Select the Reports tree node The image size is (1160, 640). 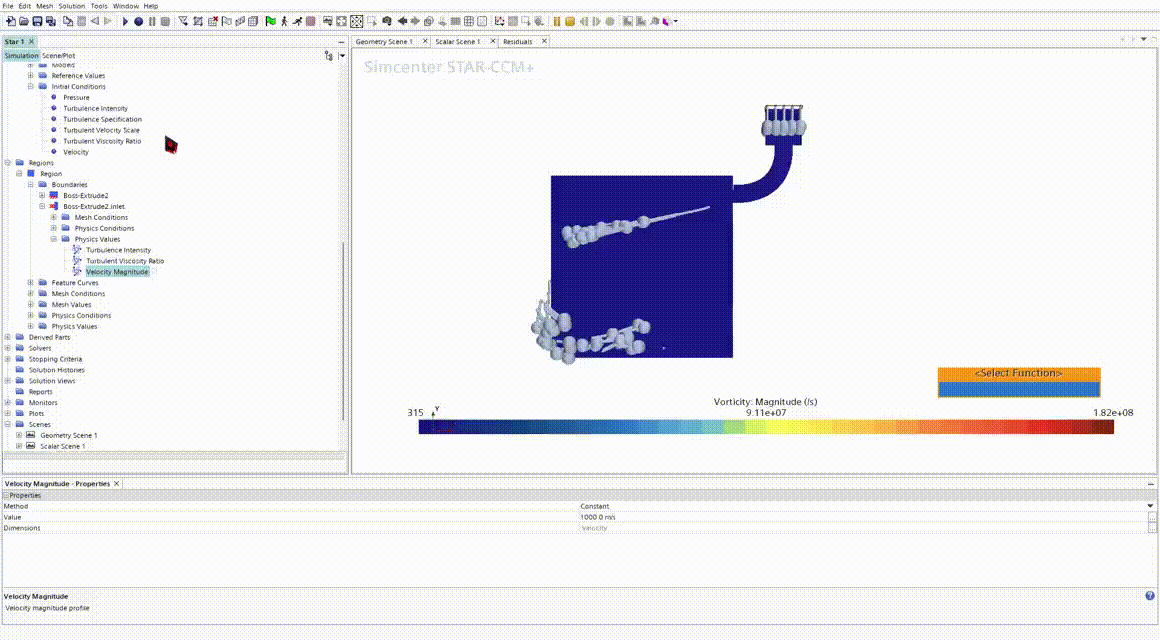point(41,392)
